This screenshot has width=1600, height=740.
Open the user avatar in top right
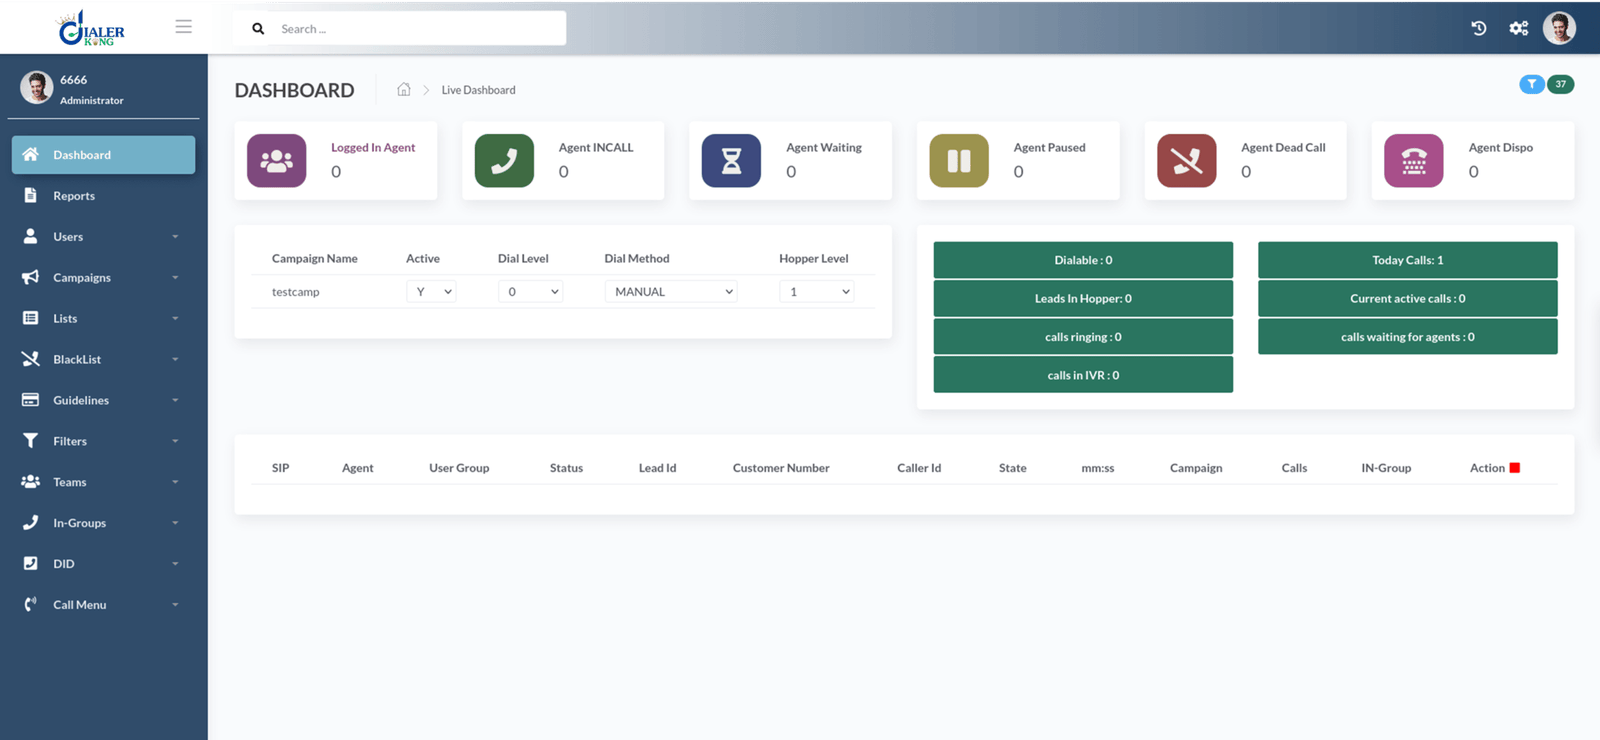[x=1559, y=28]
